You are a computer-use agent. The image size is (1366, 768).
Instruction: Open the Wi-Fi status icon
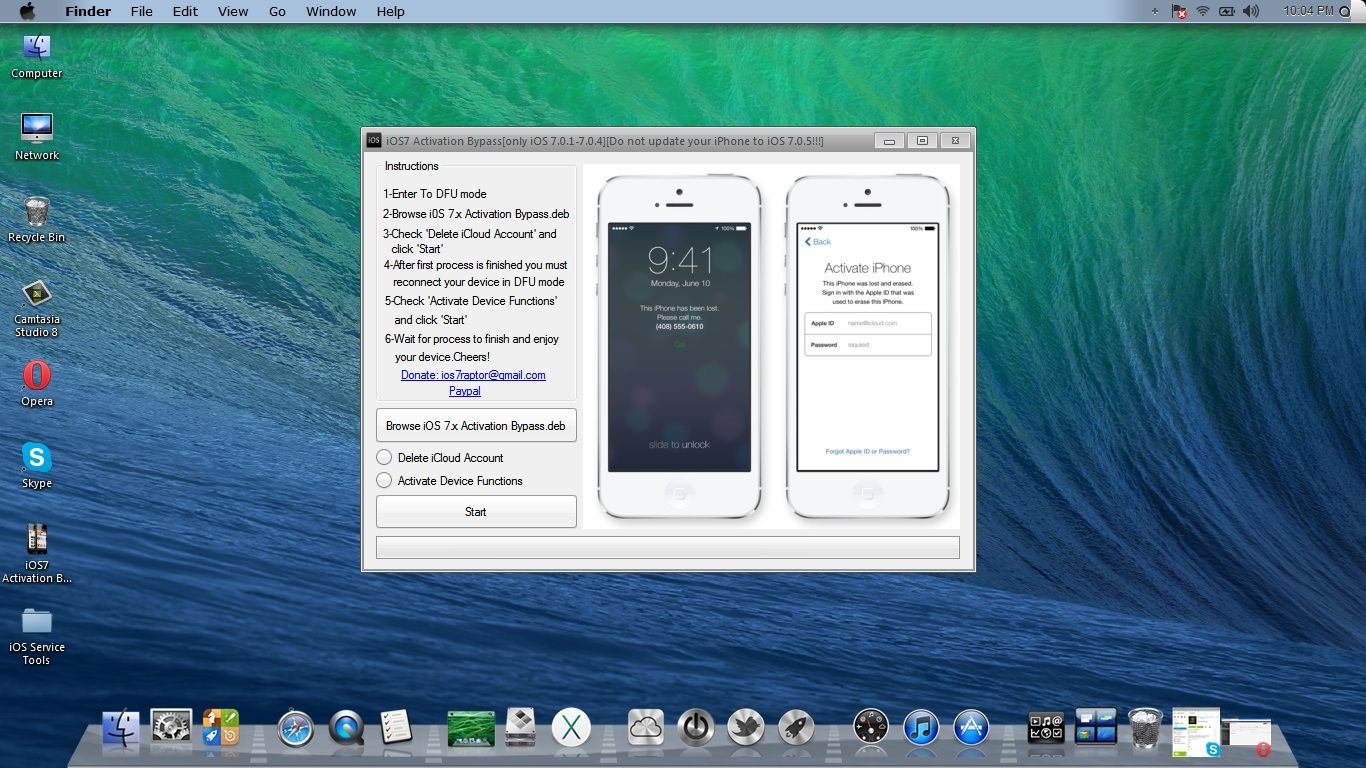[1203, 11]
